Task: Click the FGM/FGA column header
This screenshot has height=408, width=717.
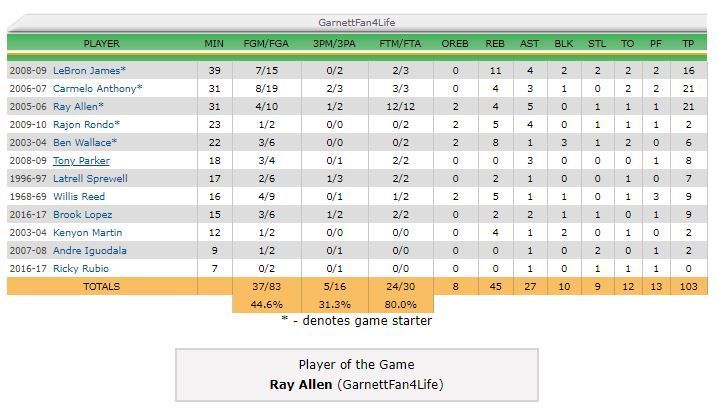Action: pyautogui.click(x=266, y=43)
